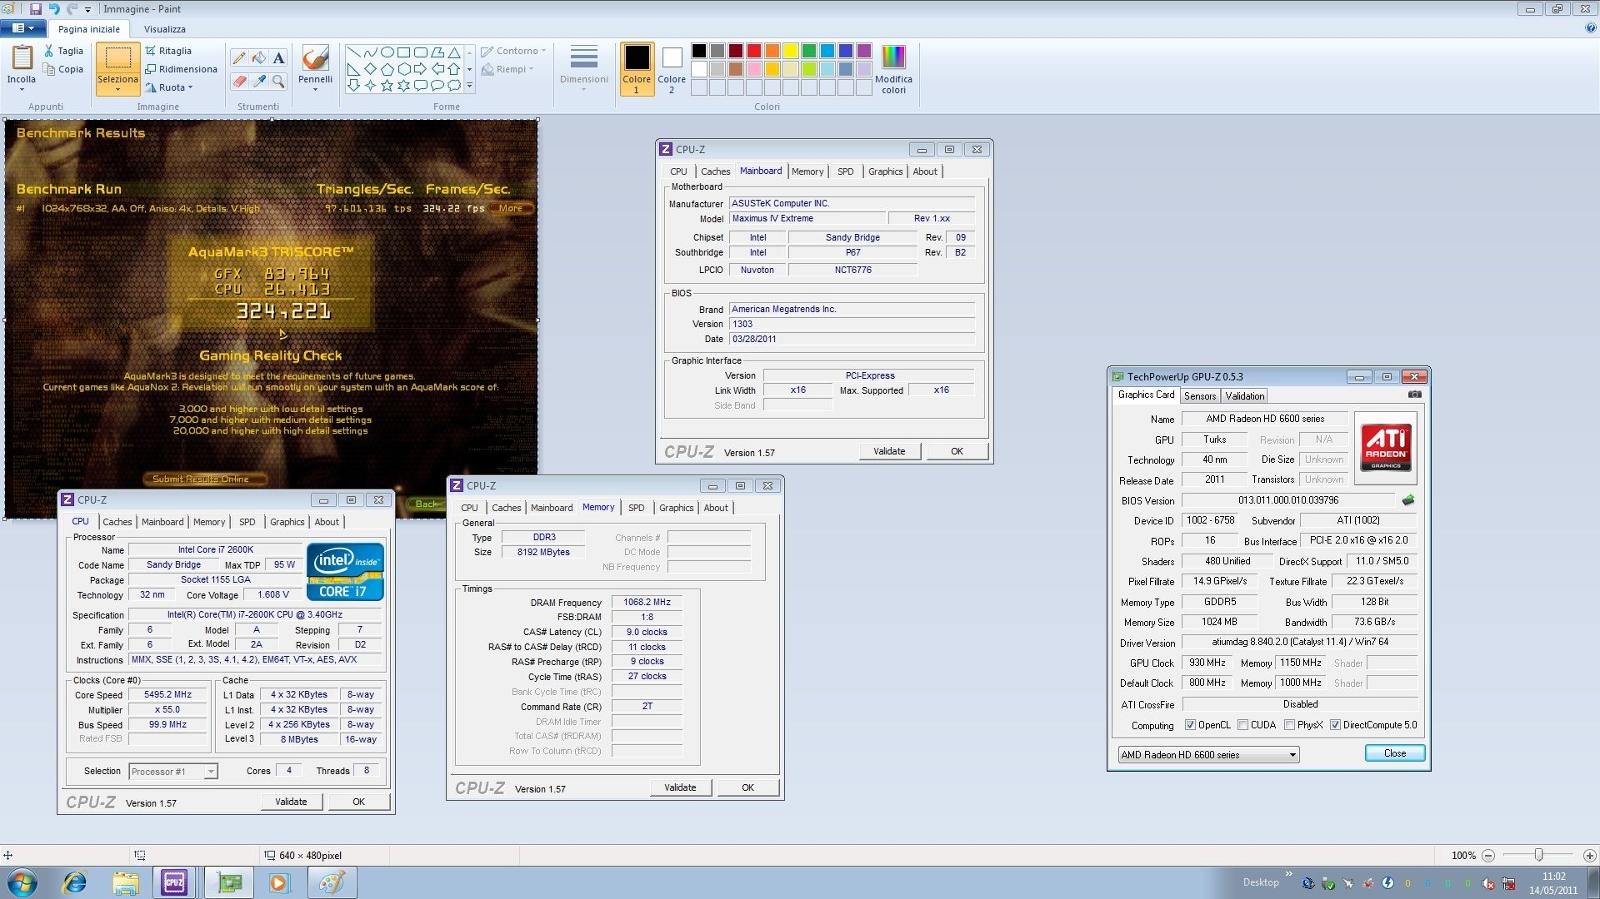Click the Taglia scissors command
Viewport: 1600px width, 899px height.
[x=63, y=51]
